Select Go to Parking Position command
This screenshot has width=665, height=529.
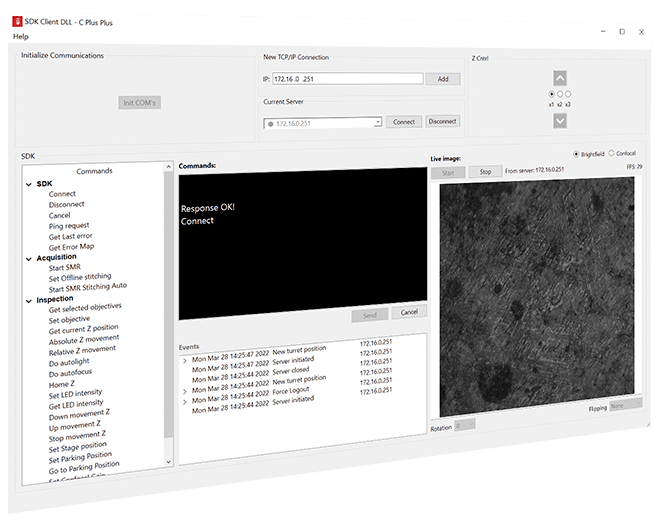click(x=84, y=467)
